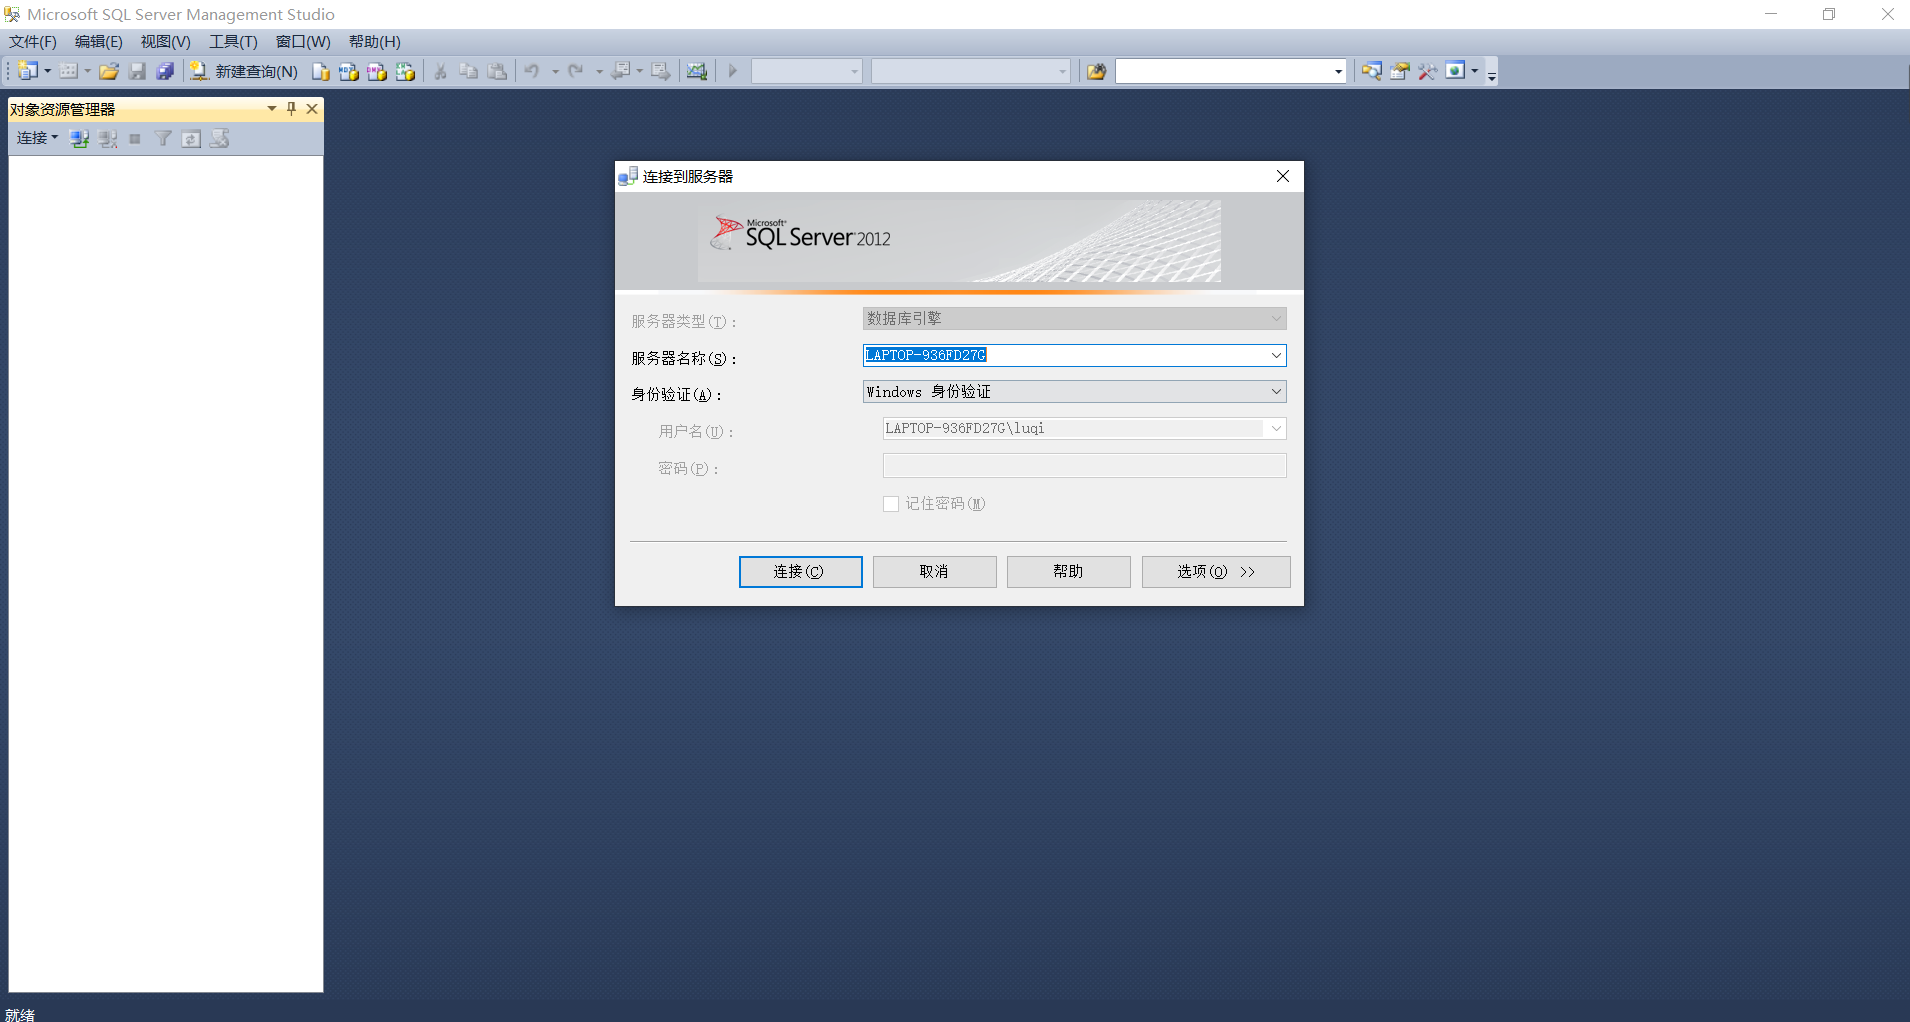Click the Cut scissors icon

click(x=440, y=71)
